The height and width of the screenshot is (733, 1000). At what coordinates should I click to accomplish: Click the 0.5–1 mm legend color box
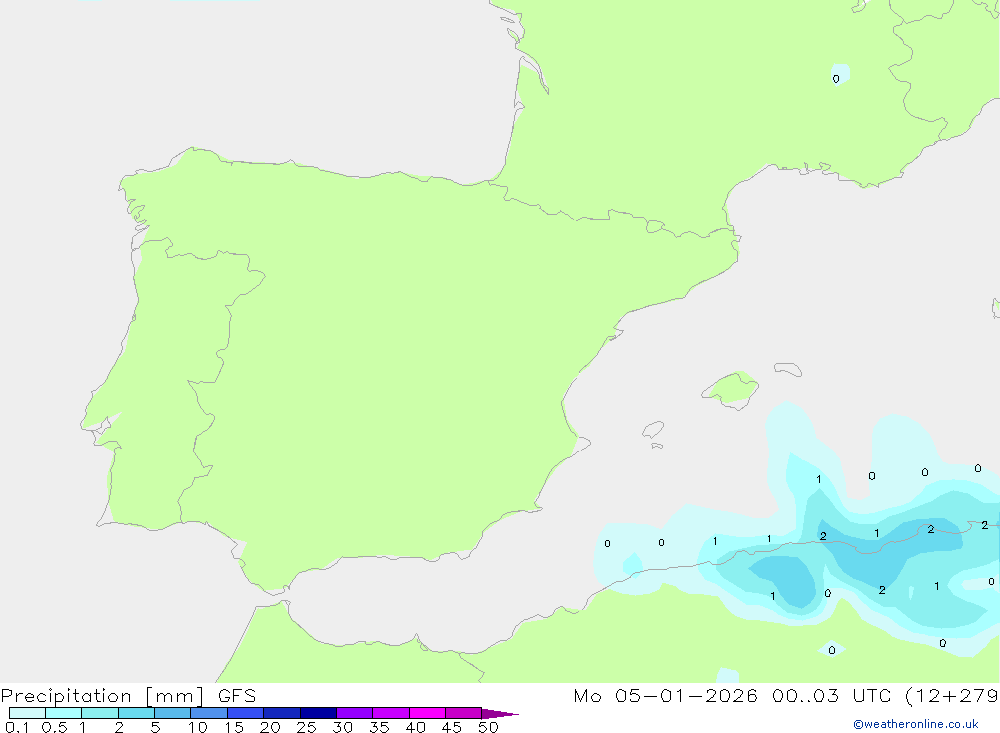click(x=63, y=713)
